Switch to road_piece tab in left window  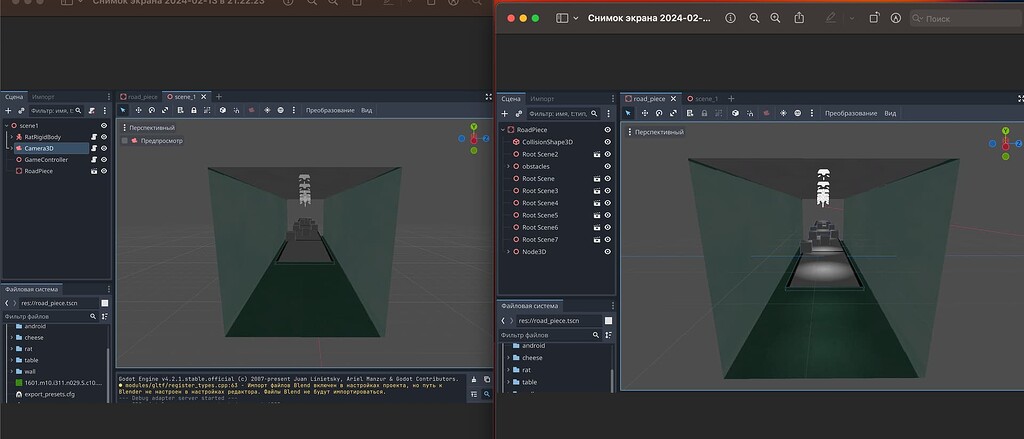click(138, 97)
